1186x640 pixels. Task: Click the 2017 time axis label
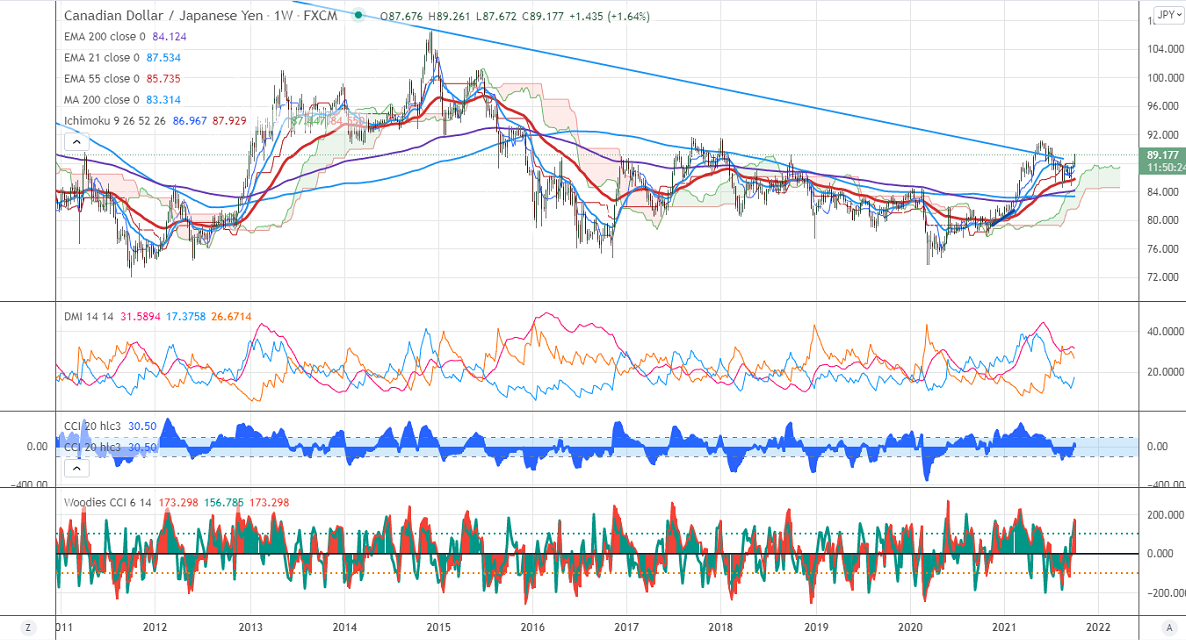click(626, 627)
